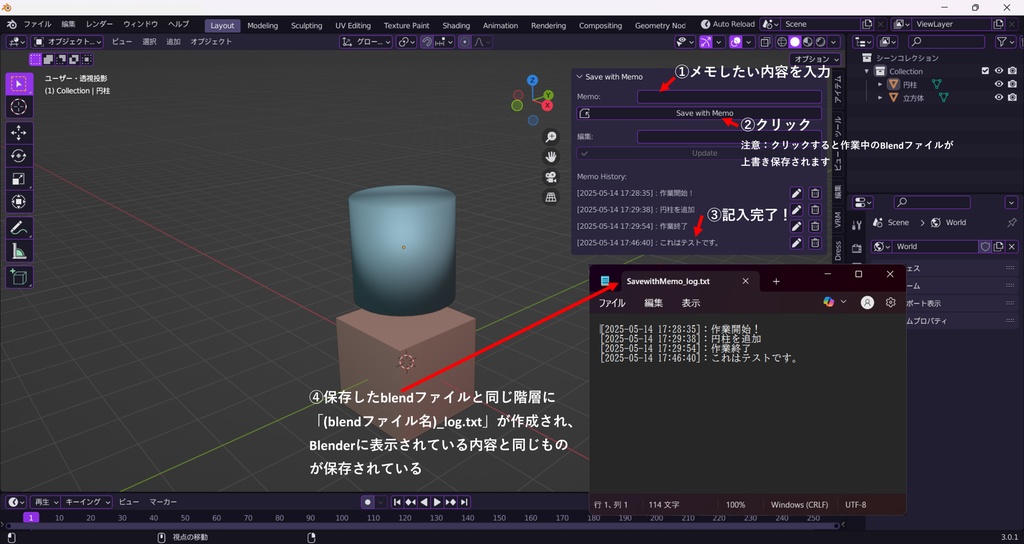Choose the Add Cube tool

19,277
